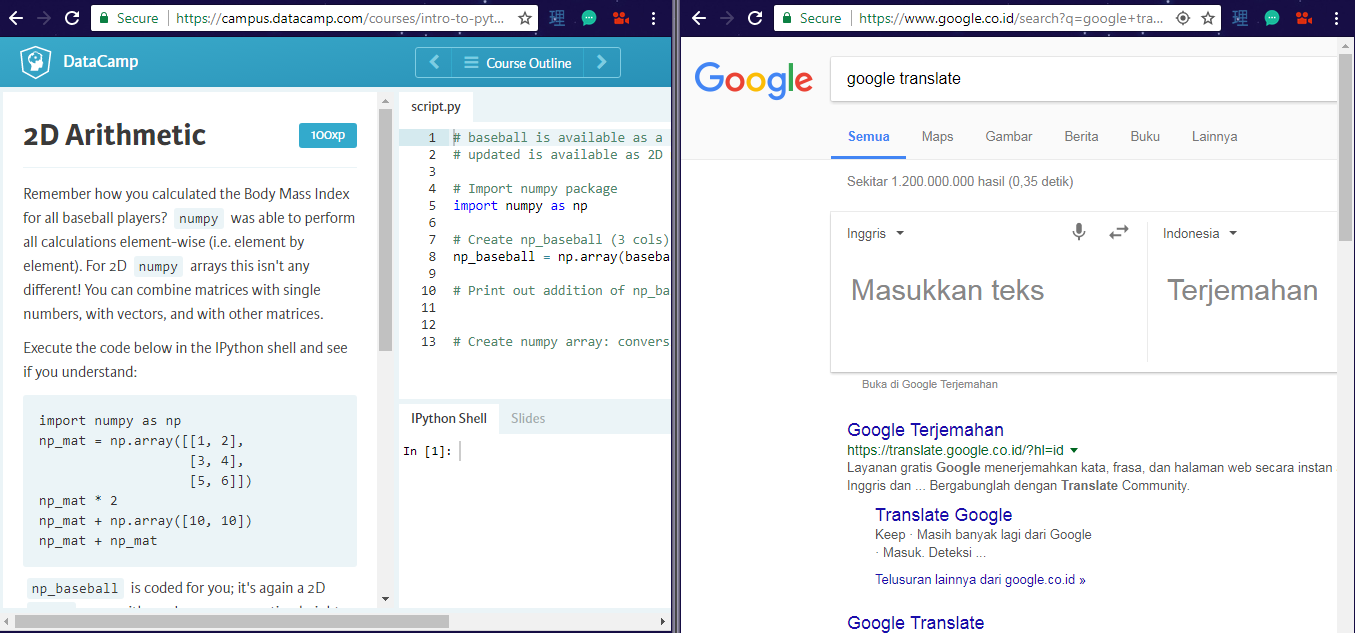The image size is (1355, 633).
Task: Open the Inggris source language dropdown
Action: point(875,233)
